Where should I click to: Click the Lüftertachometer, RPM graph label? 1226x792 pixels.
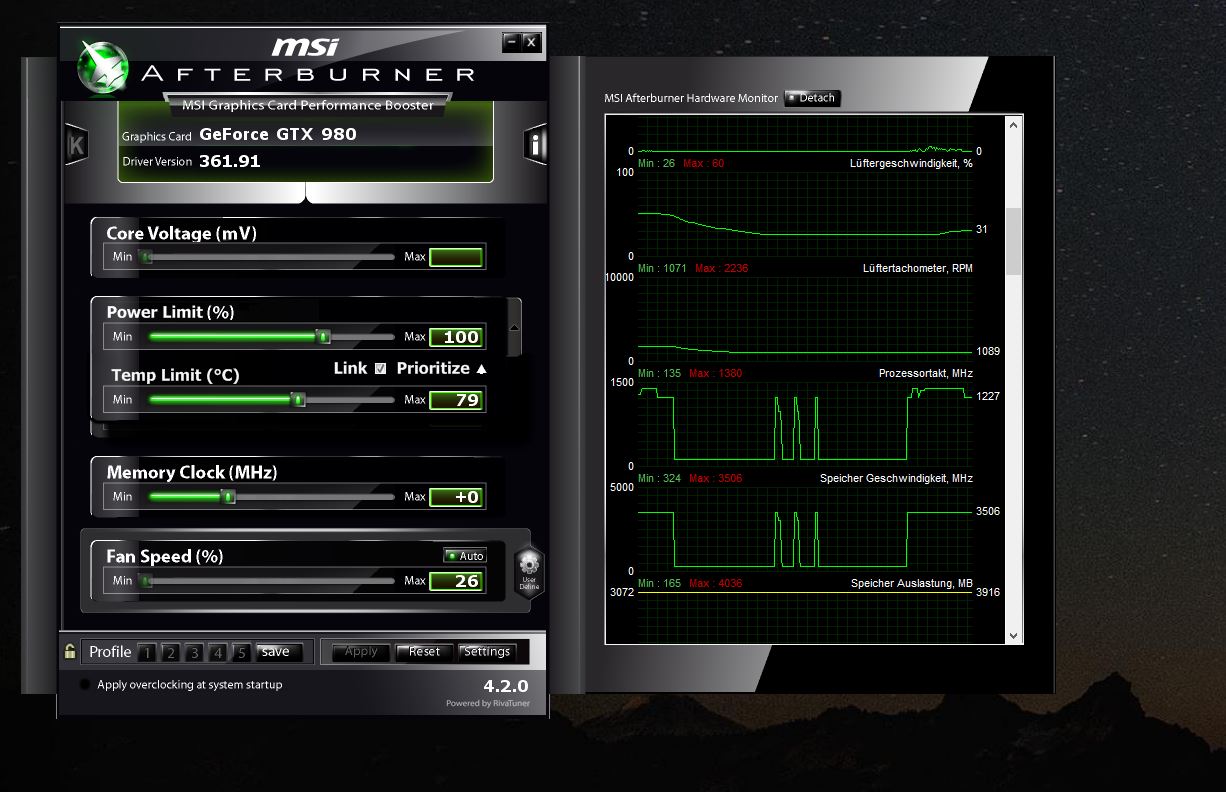pyautogui.click(x=918, y=268)
